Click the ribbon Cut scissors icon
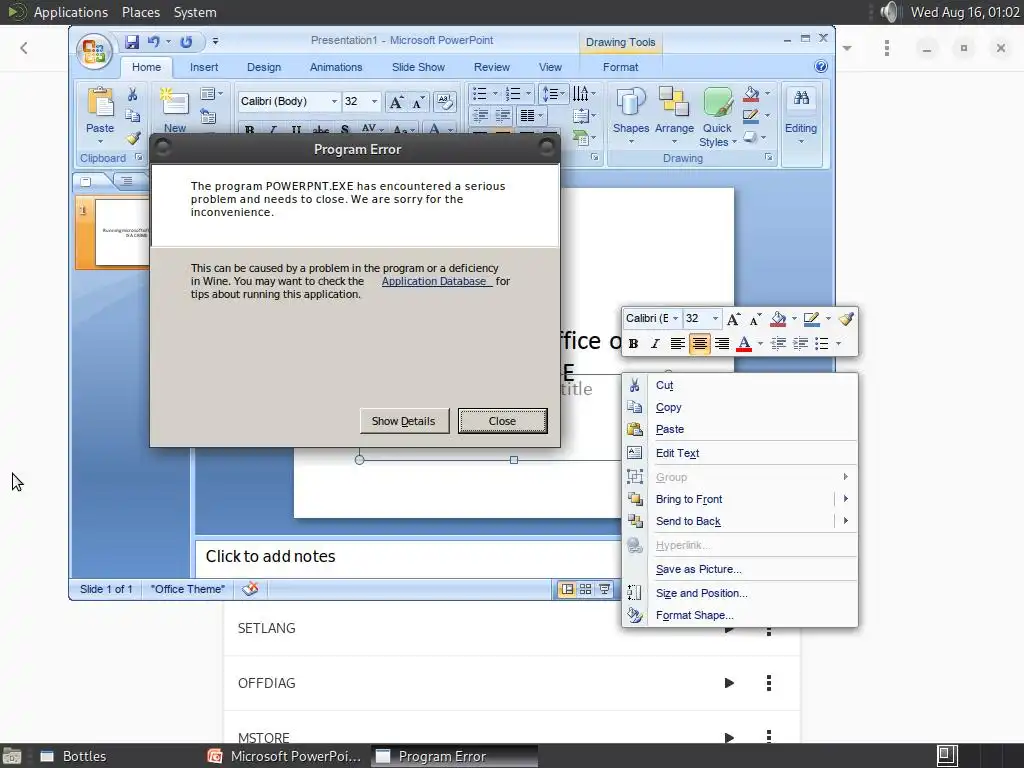 click(x=133, y=95)
